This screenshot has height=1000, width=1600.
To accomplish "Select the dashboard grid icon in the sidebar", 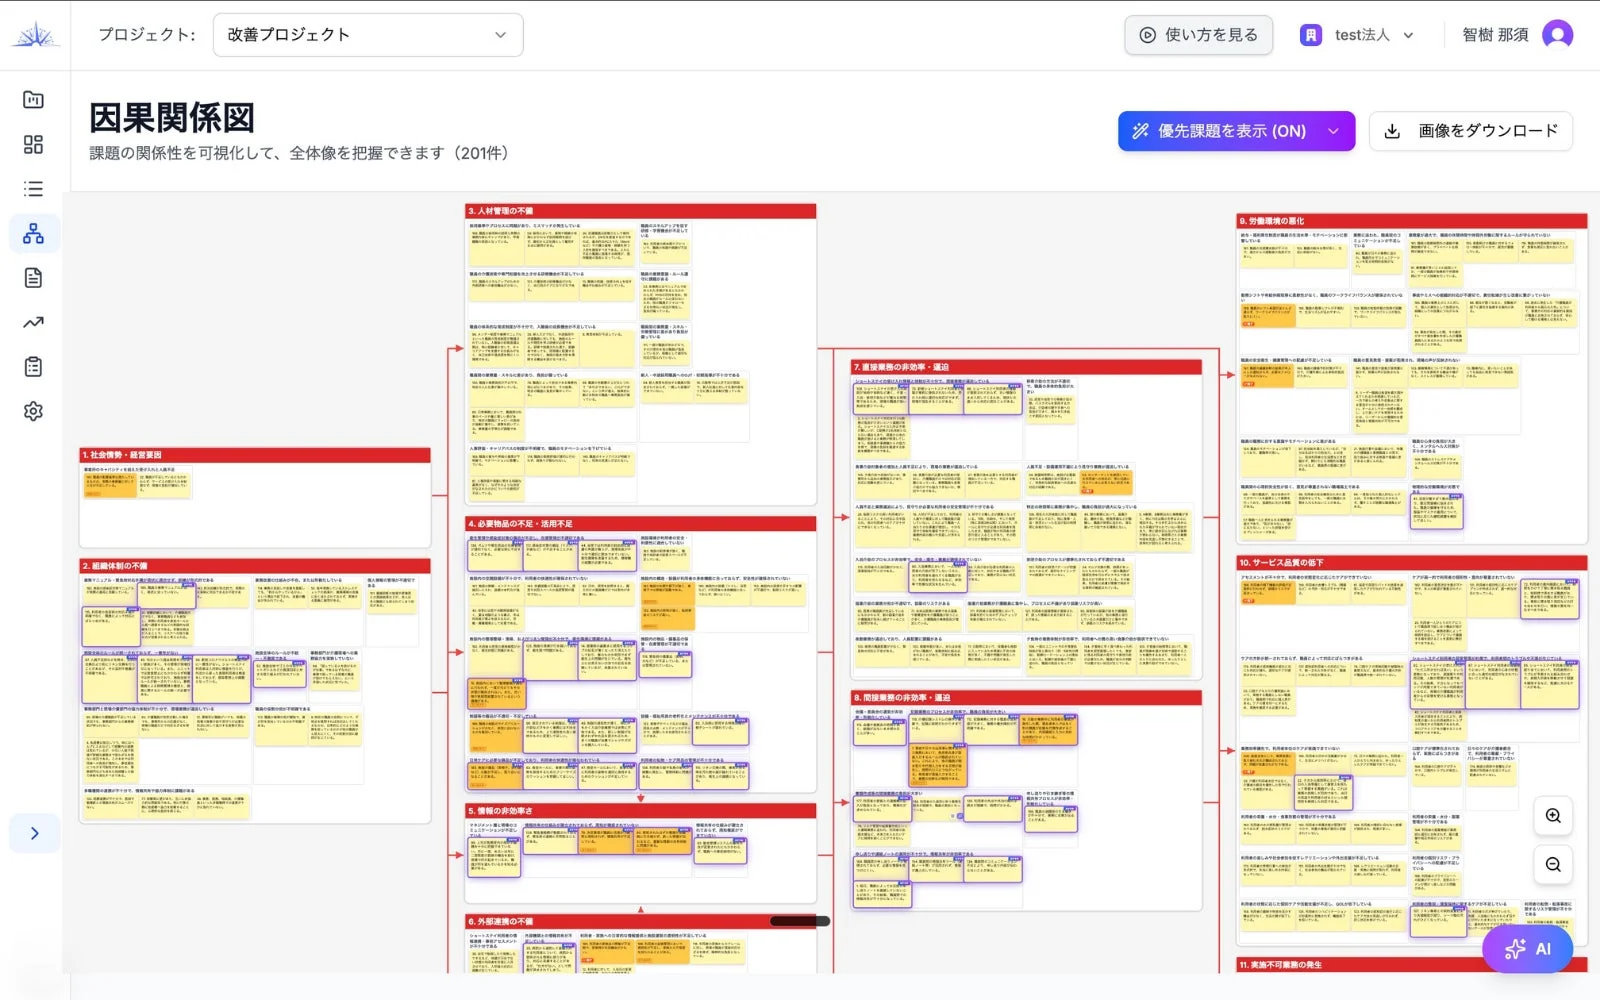I will coord(33,144).
